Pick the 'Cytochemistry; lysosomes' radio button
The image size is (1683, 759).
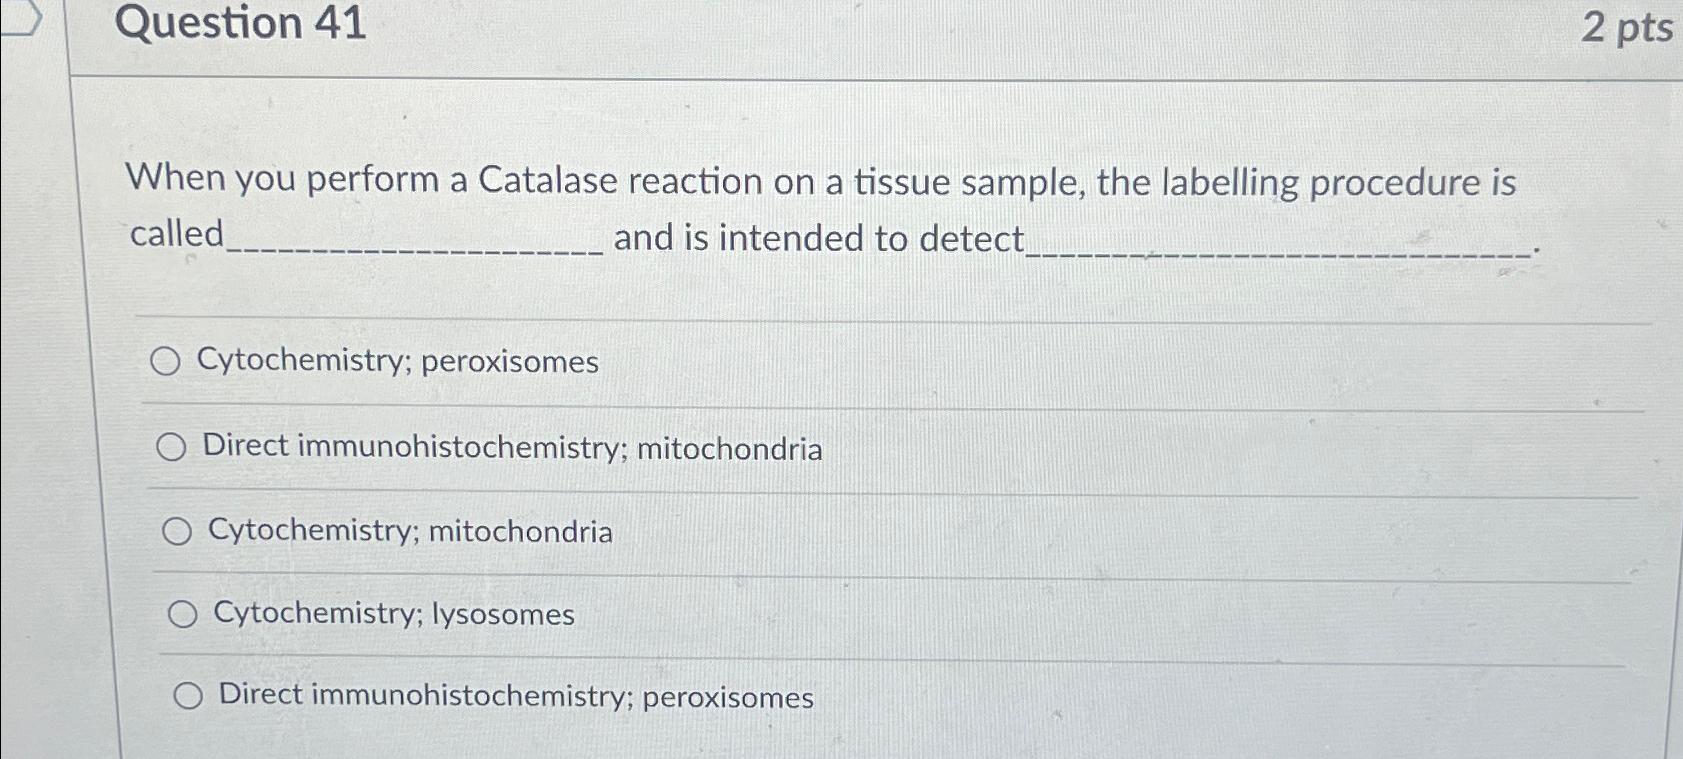click(x=182, y=614)
